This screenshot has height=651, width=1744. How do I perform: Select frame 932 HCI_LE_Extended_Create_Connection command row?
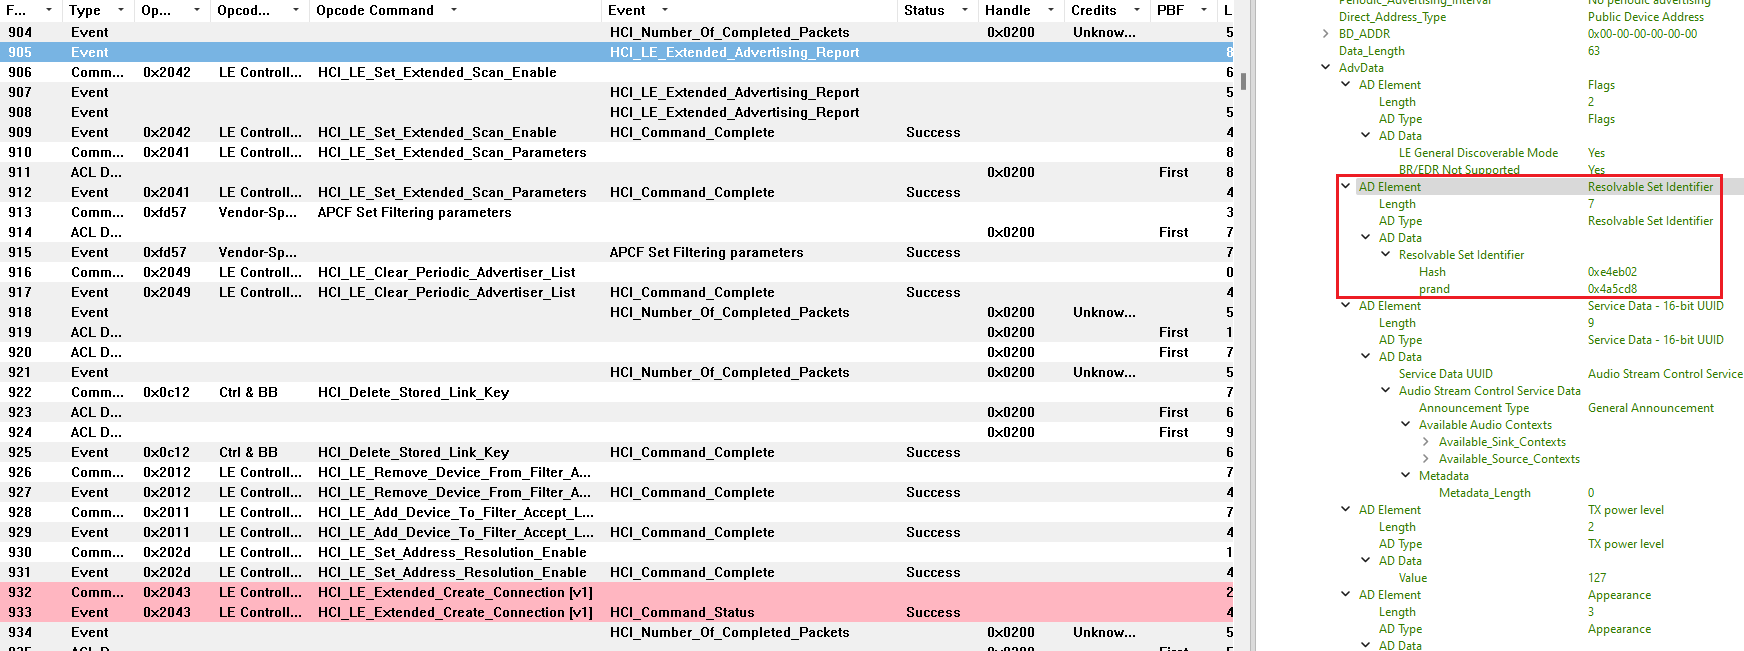pos(617,592)
